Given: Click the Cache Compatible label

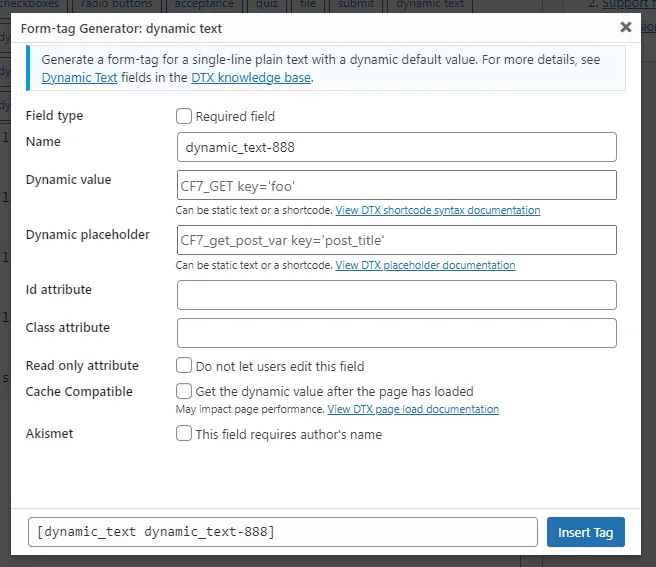Looking at the screenshot, I should (79, 392).
